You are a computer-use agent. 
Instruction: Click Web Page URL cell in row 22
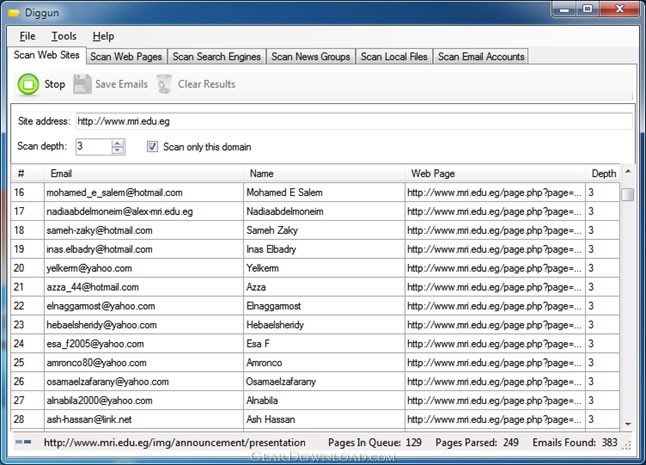[x=494, y=306]
